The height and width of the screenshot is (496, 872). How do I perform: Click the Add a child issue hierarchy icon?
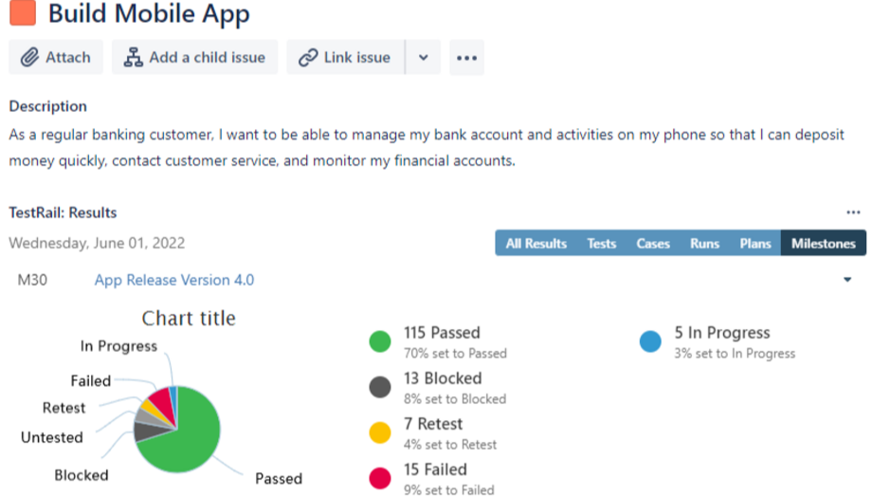tap(133, 58)
